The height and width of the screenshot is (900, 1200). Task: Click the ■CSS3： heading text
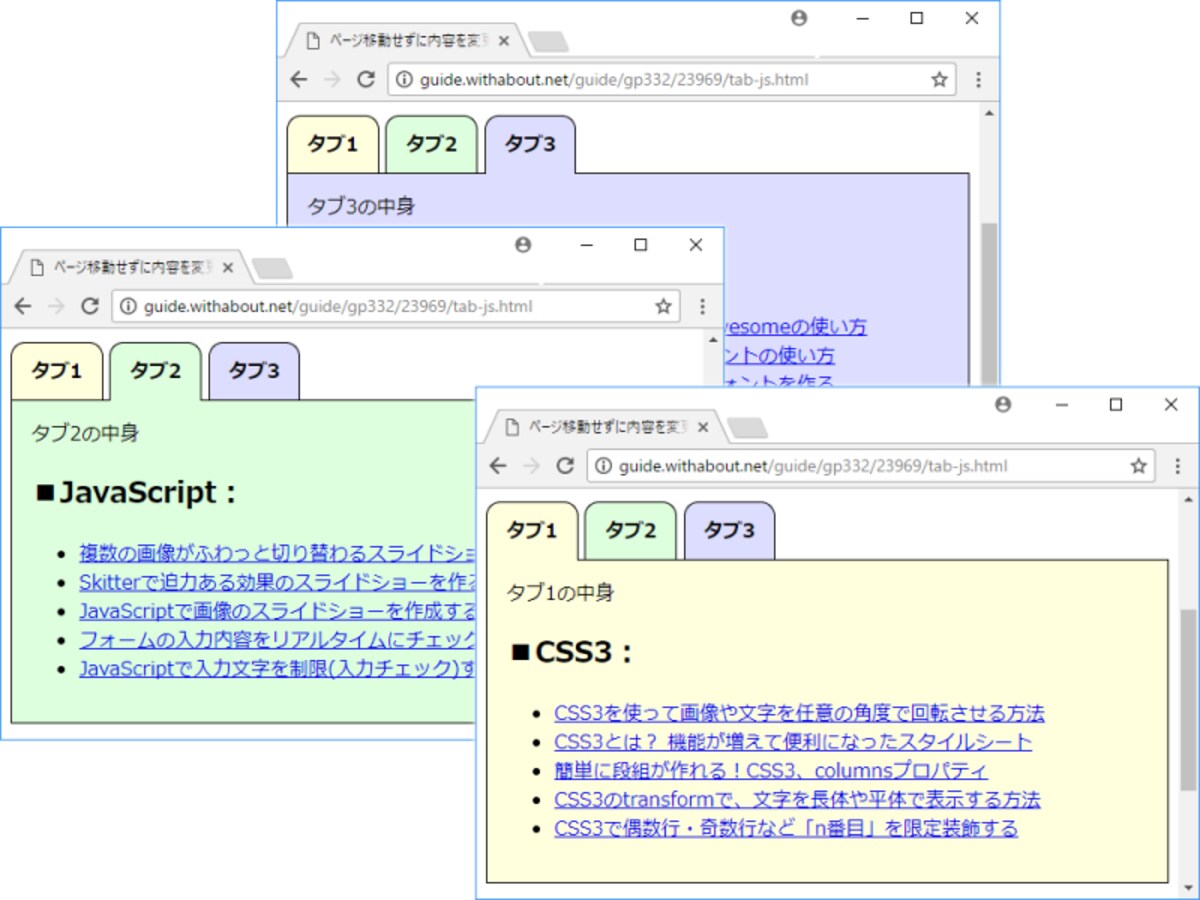[572, 653]
